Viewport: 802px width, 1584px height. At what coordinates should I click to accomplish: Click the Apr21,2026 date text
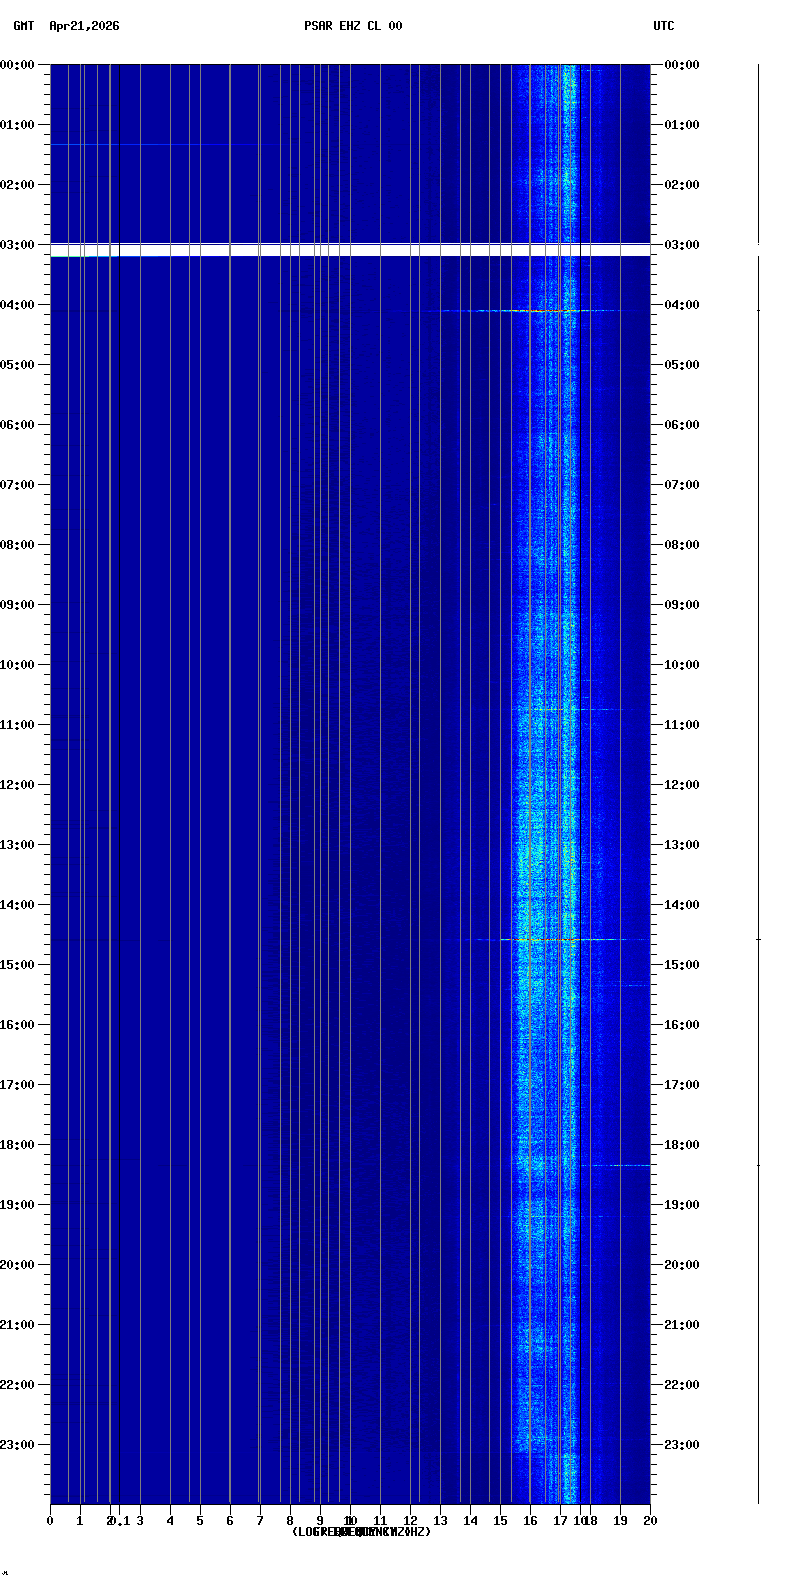(x=84, y=26)
